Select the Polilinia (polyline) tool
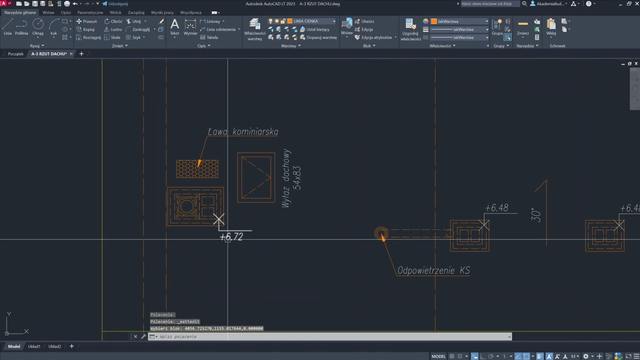This screenshot has width=640, height=360. coord(22,27)
